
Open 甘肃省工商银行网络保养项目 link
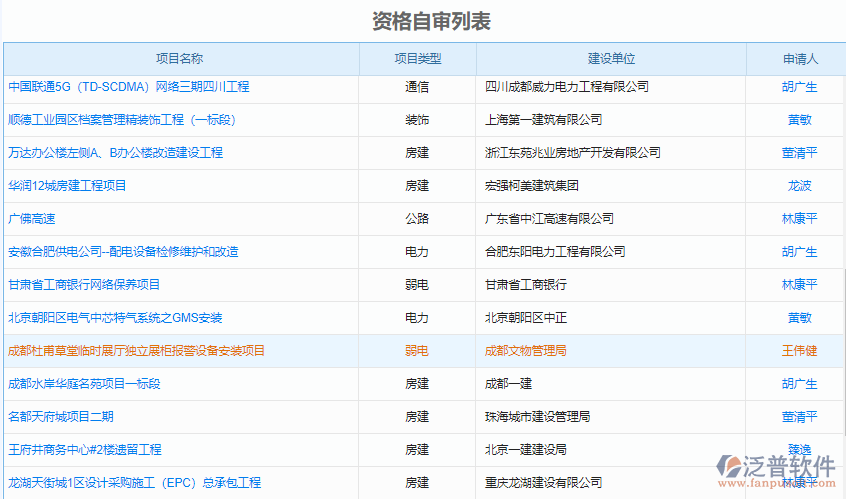coord(84,285)
